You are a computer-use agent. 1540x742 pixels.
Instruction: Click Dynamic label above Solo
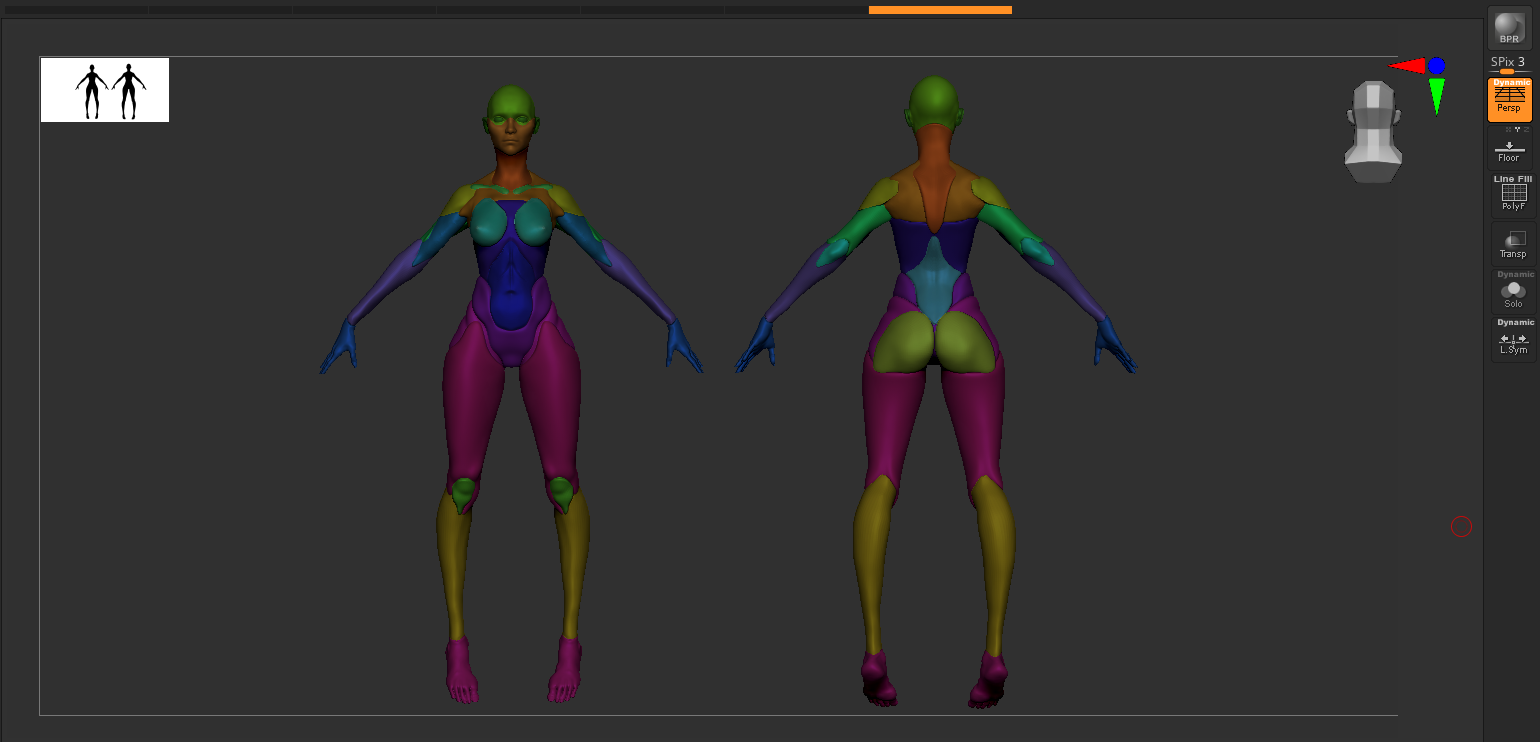1515,274
